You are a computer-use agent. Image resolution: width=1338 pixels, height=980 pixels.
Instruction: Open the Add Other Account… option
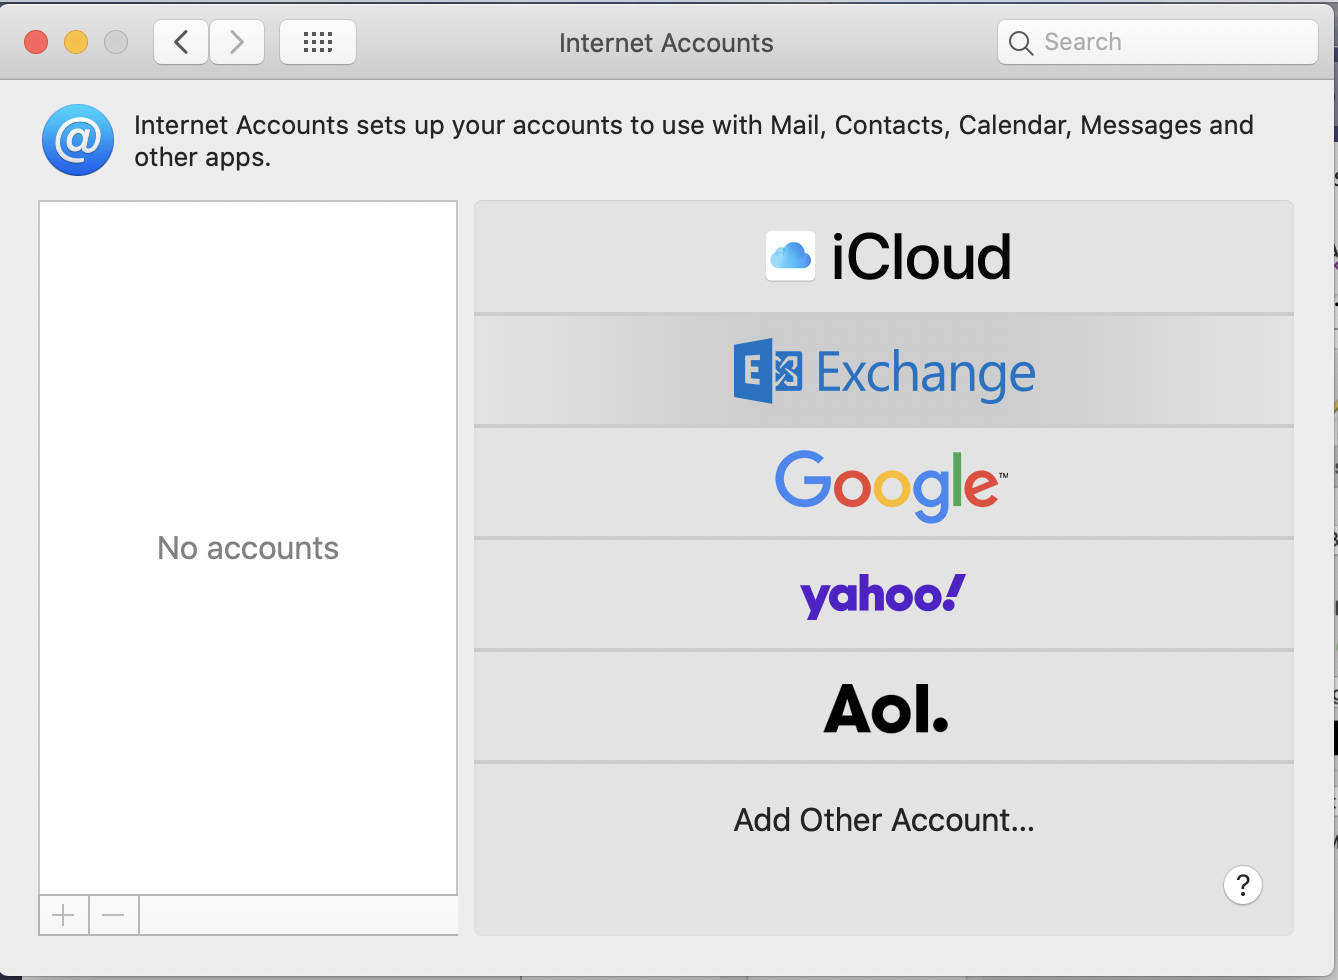884,820
